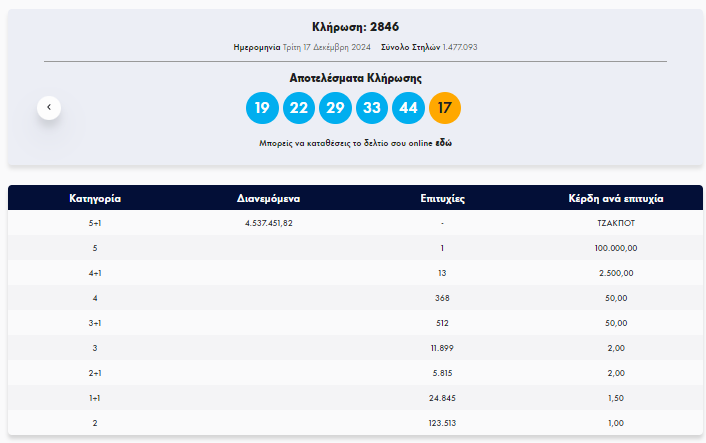Click the 'Κατηγορία' column header
This screenshot has height=443, width=706.
pos(95,199)
